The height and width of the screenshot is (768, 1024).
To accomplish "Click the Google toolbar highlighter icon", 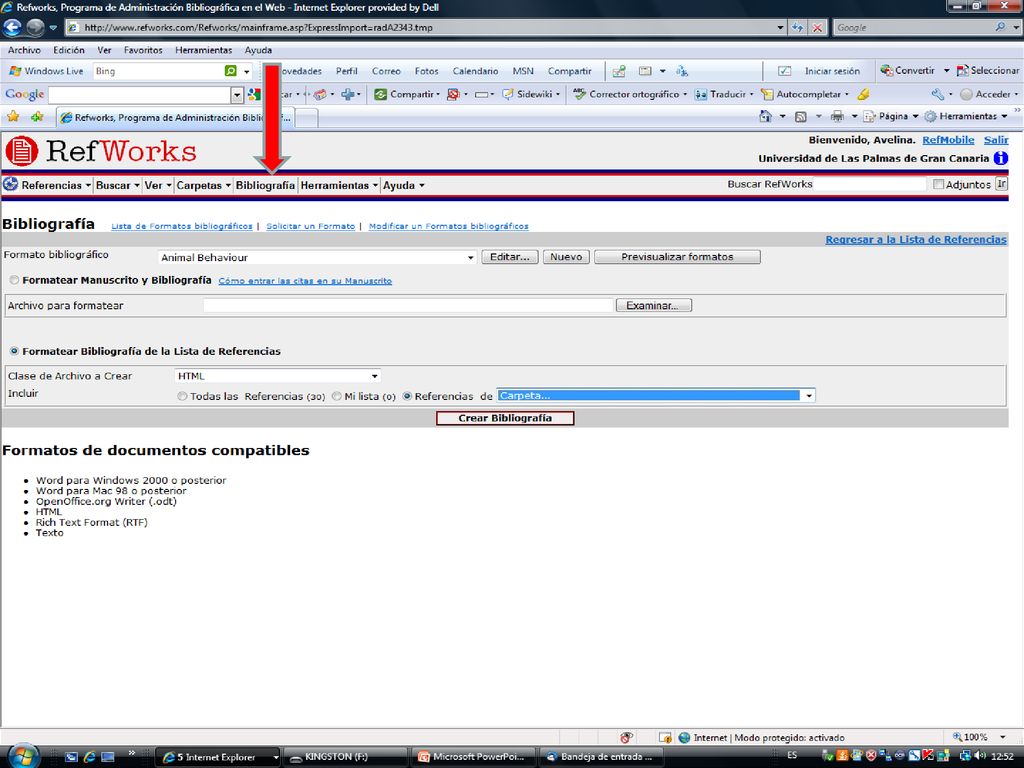I will pos(863,94).
